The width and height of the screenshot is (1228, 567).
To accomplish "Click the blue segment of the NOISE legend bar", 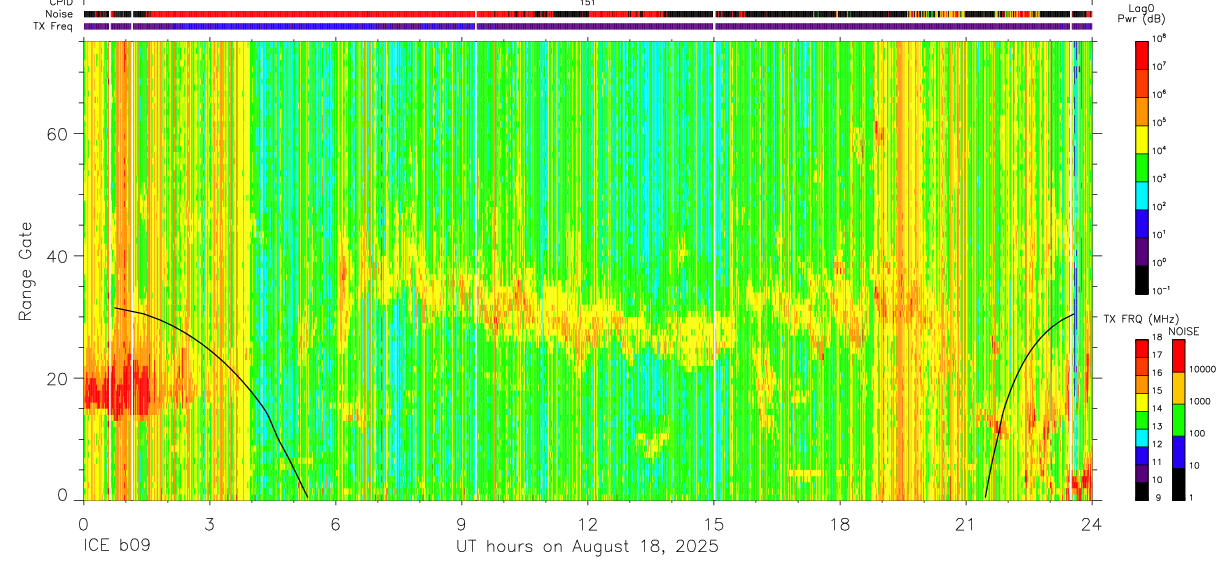I will pos(1178,452).
